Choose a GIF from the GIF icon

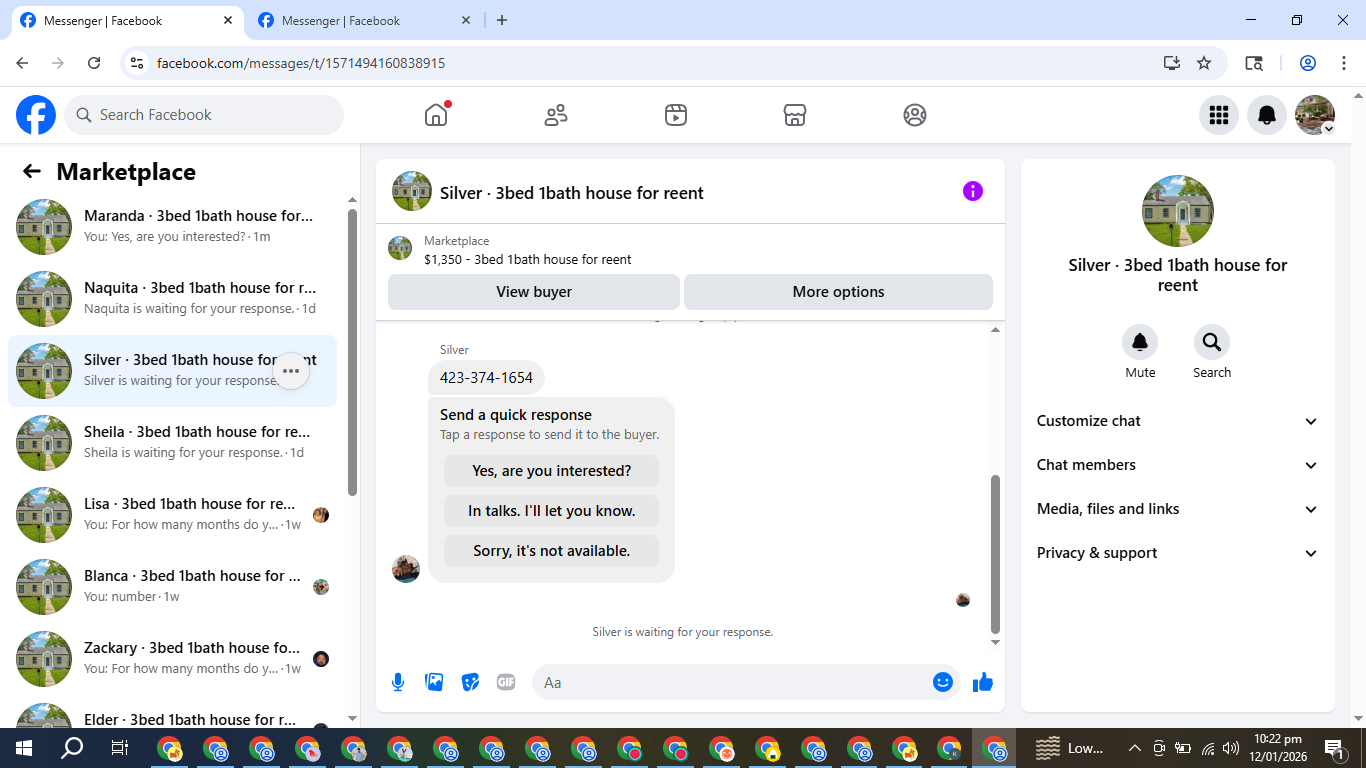pos(506,682)
